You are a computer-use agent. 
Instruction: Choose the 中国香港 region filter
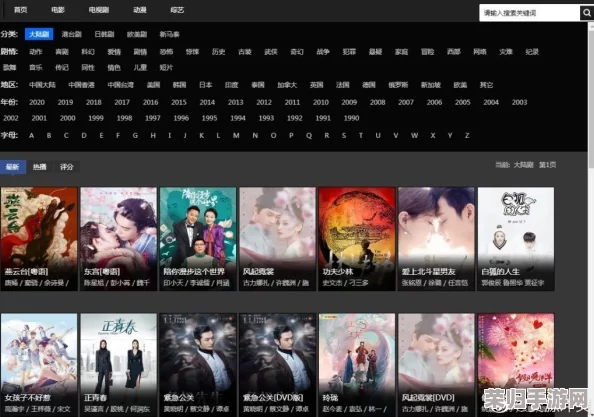[81, 85]
